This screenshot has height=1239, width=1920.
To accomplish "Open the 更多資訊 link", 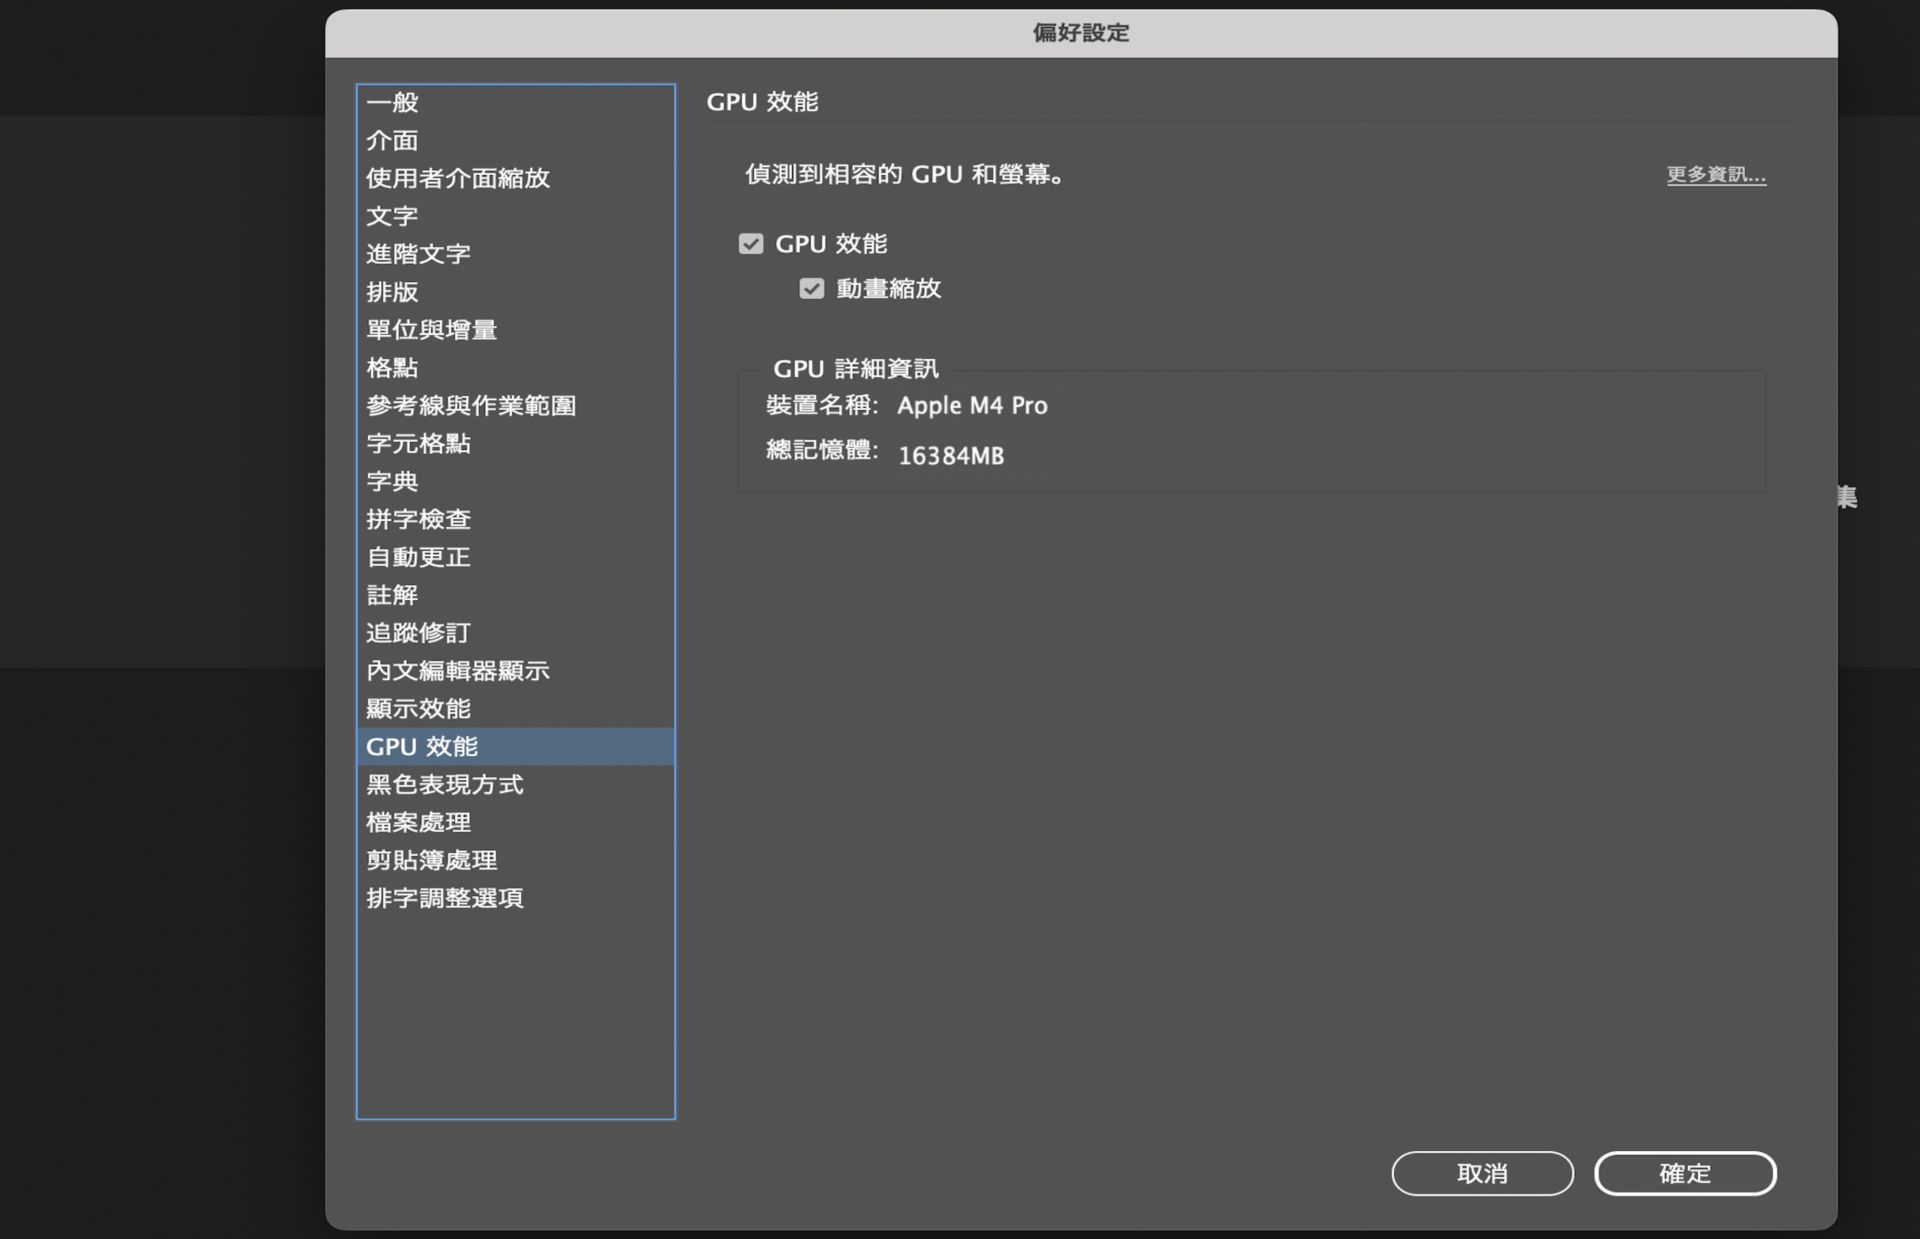I will (x=1715, y=174).
